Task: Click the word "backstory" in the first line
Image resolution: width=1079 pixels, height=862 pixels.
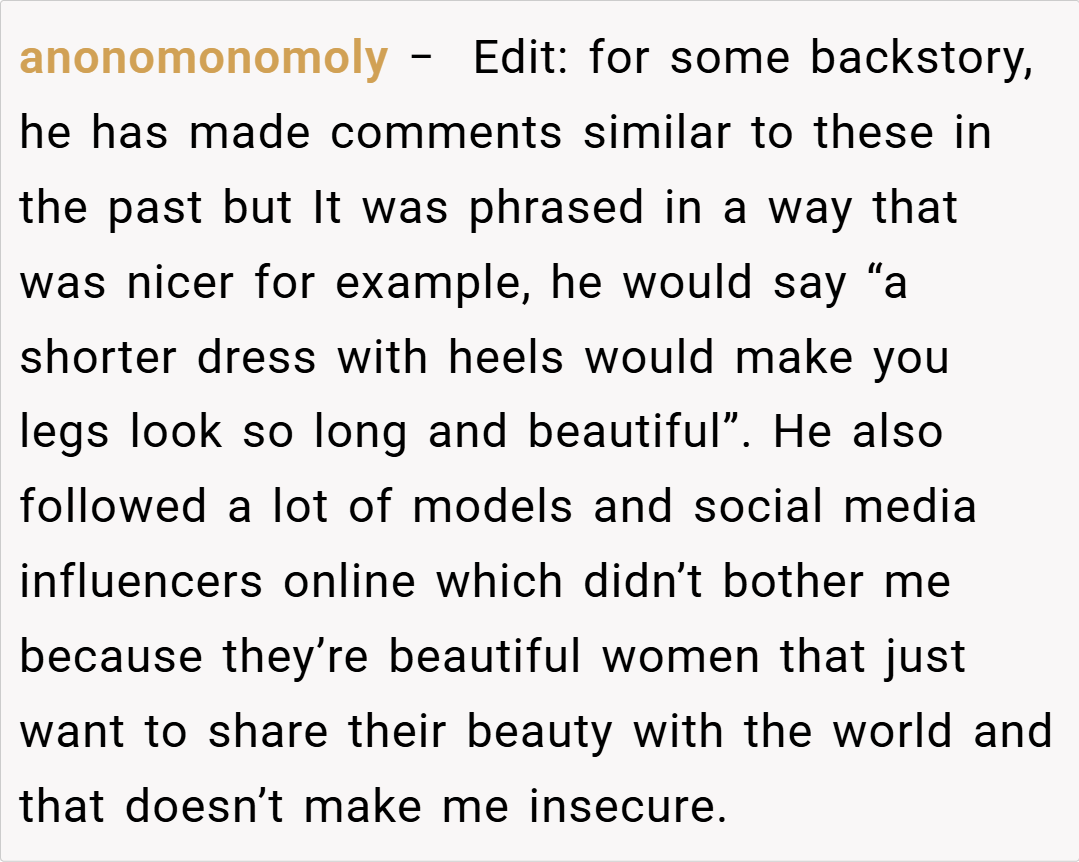Action: pyautogui.click(x=918, y=59)
